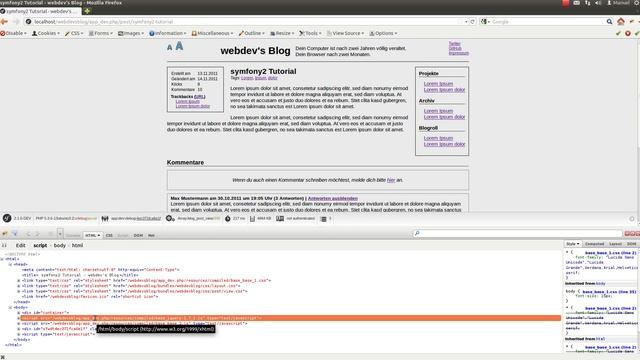Image resolution: width=640 pixels, height=360 pixels.
Task: Switch to the Firebug DOM panel tab
Action: coord(138,235)
